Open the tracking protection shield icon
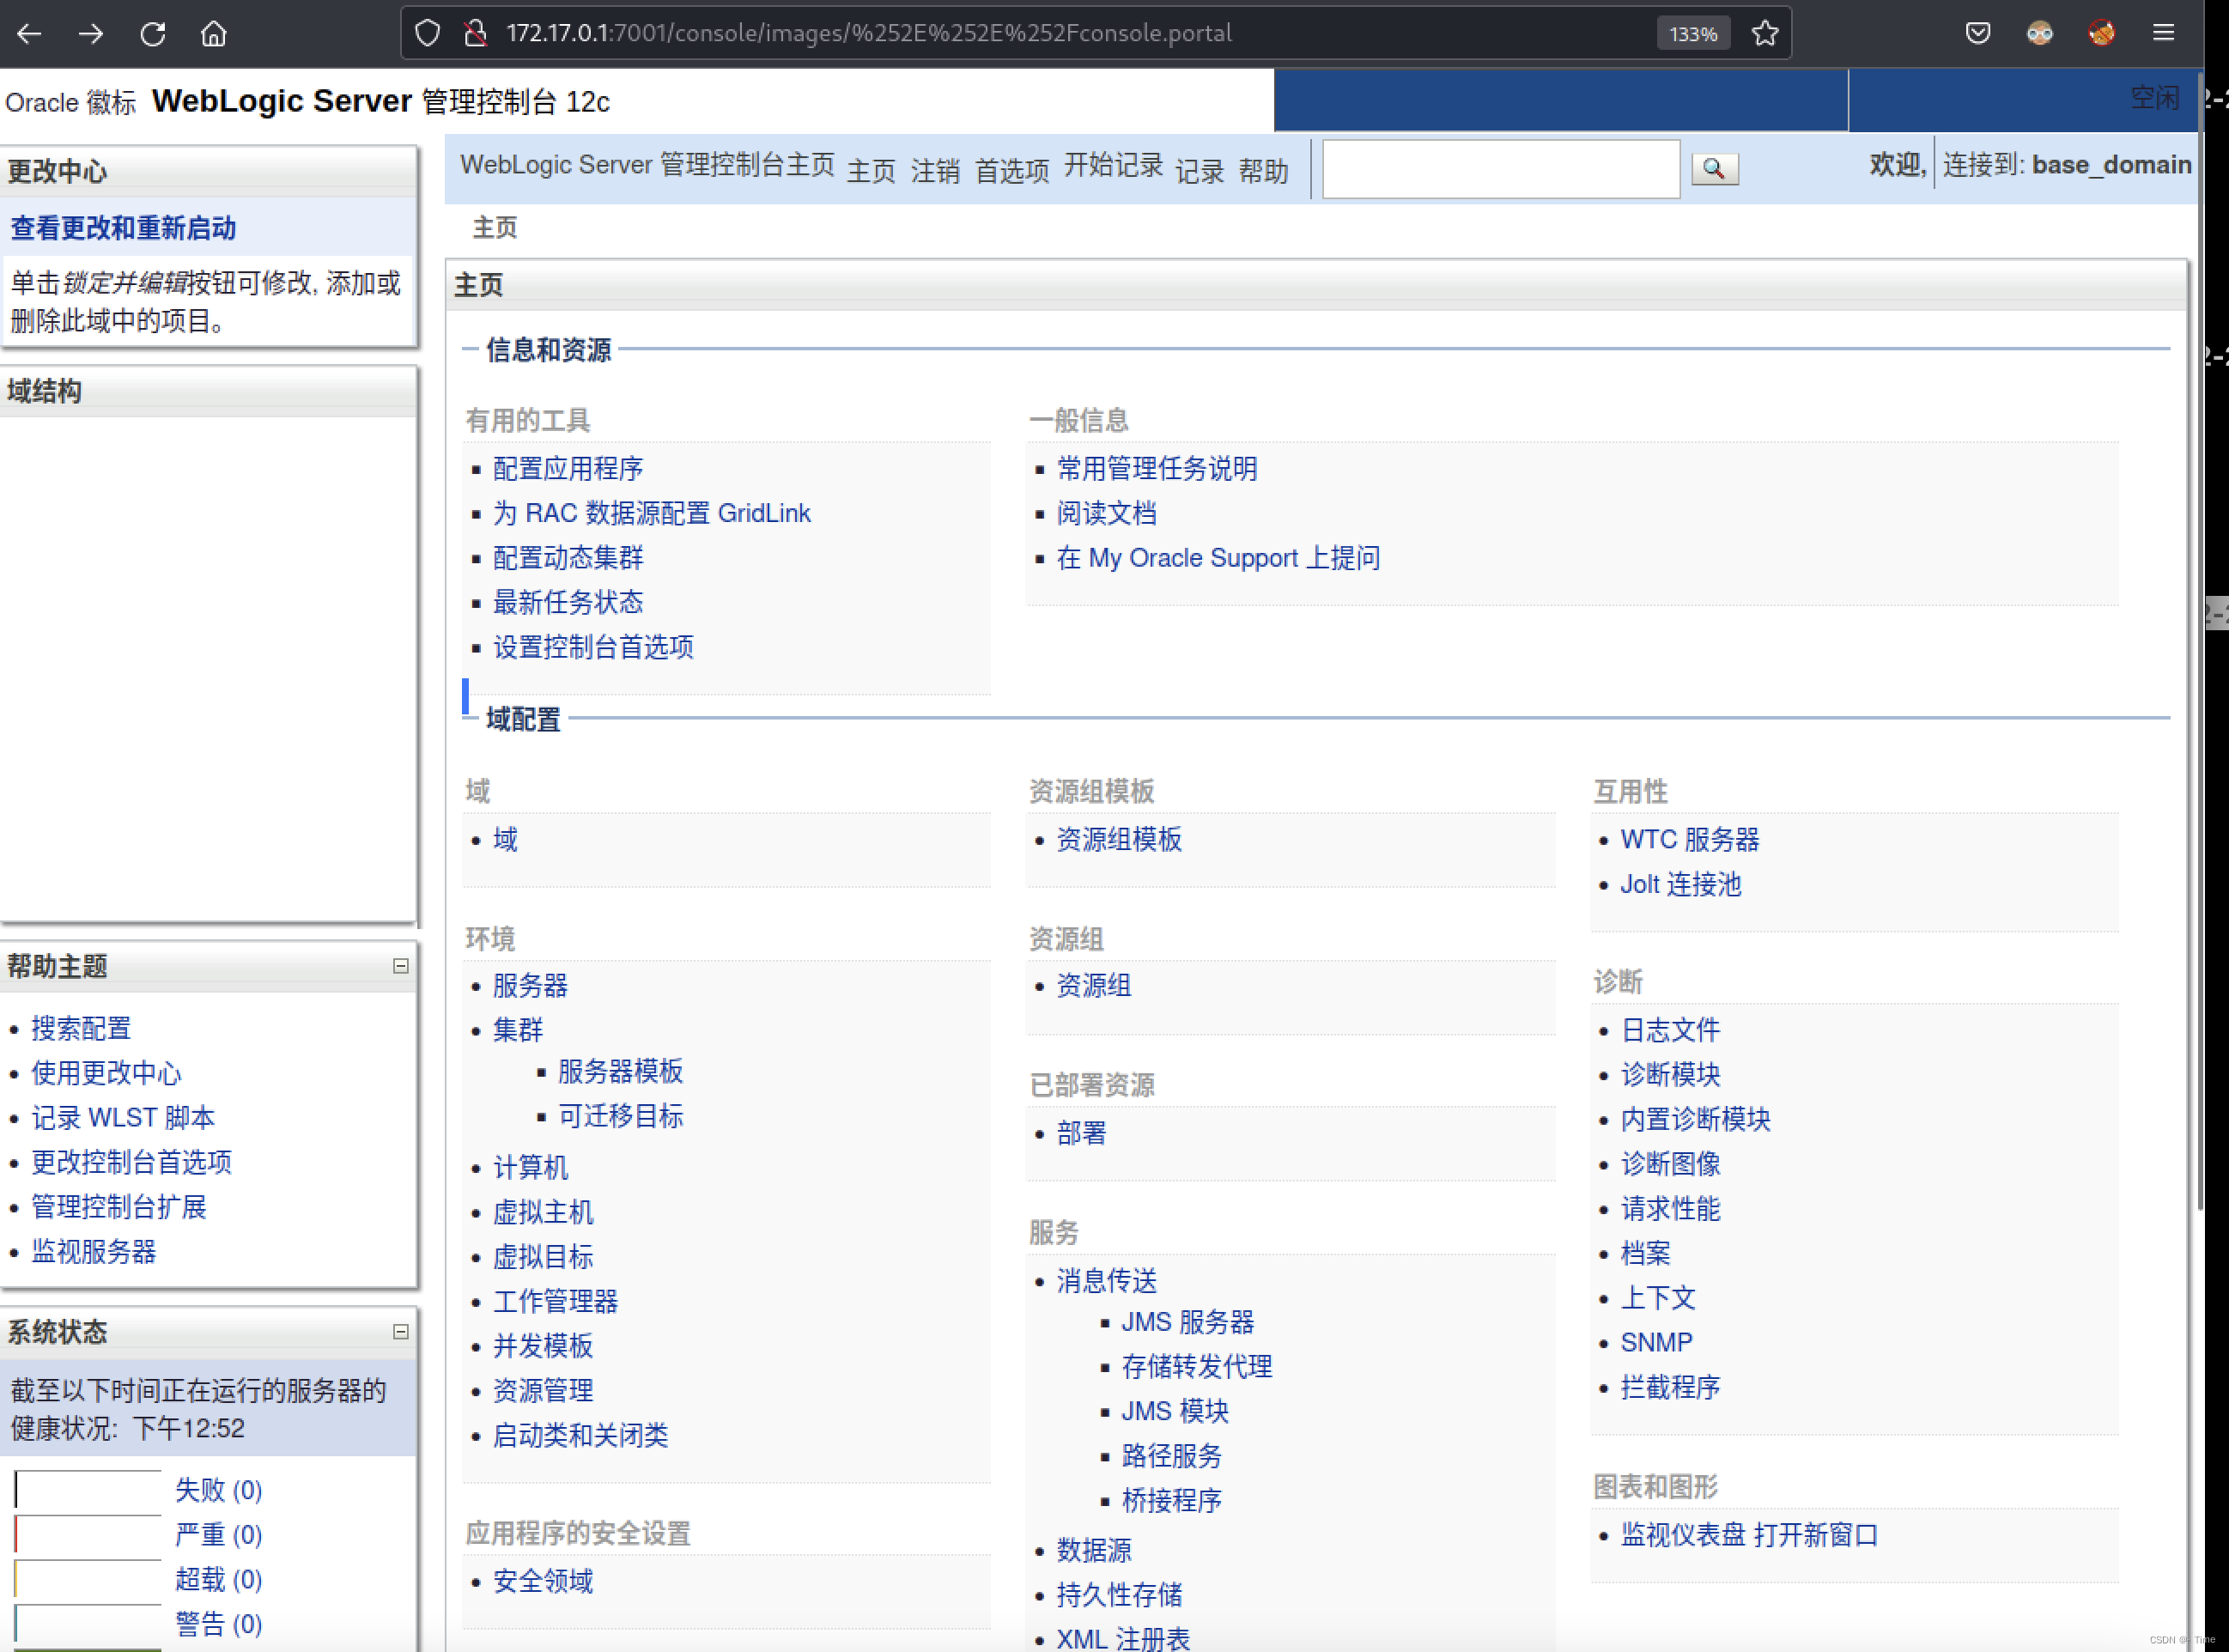 (x=427, y=32)
